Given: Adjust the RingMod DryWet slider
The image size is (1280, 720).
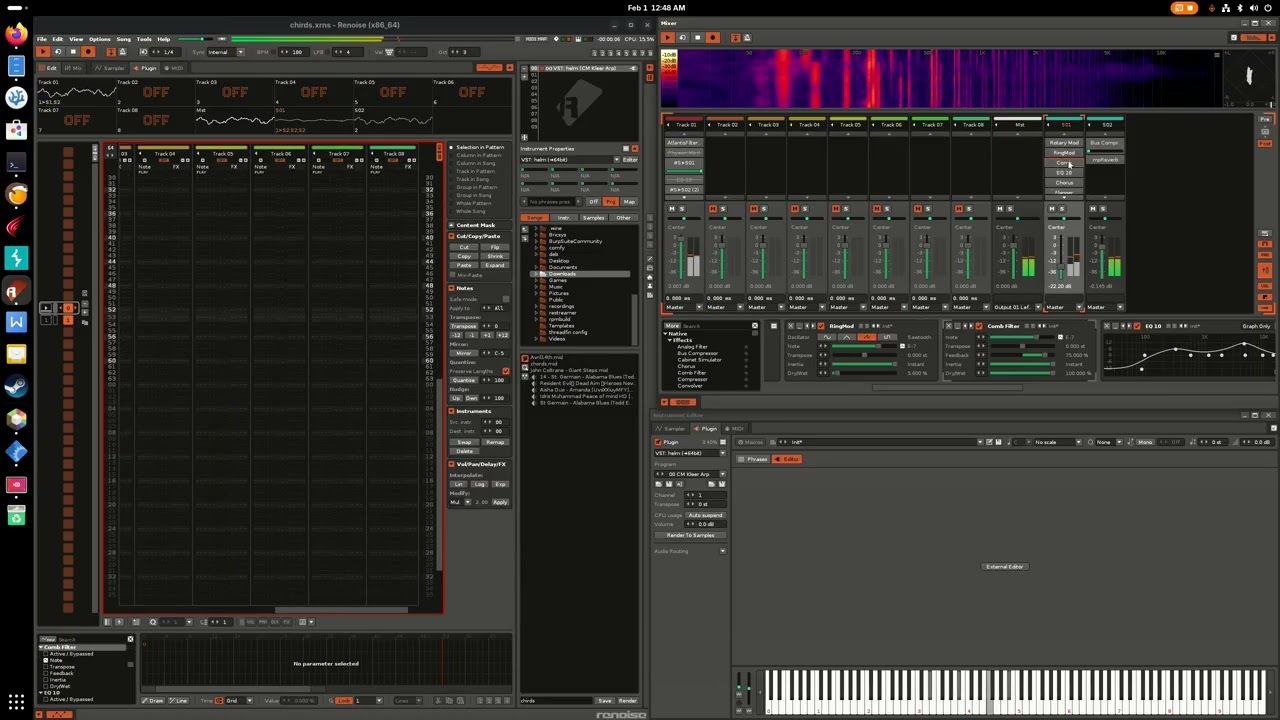Looking at the screenshot, I should [864, 373].
